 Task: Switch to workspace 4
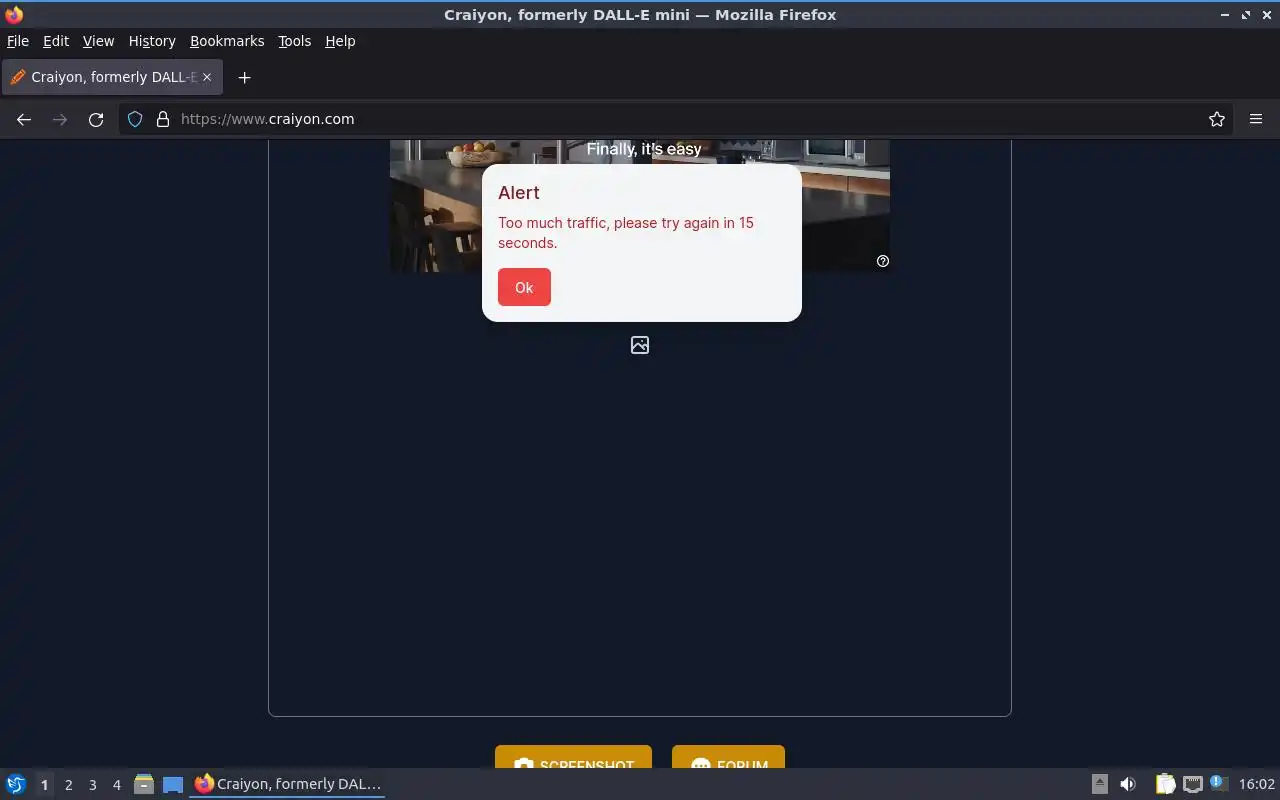[x=116, y=785]
